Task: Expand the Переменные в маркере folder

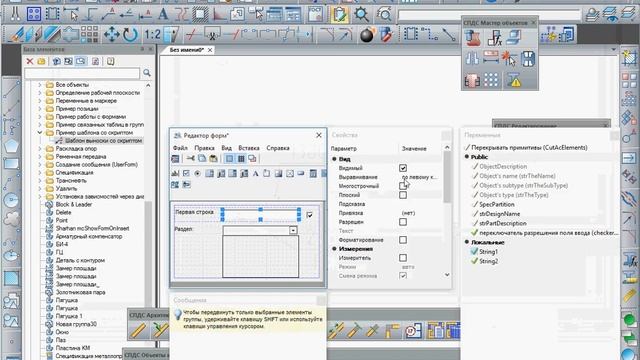Action: 40,101
